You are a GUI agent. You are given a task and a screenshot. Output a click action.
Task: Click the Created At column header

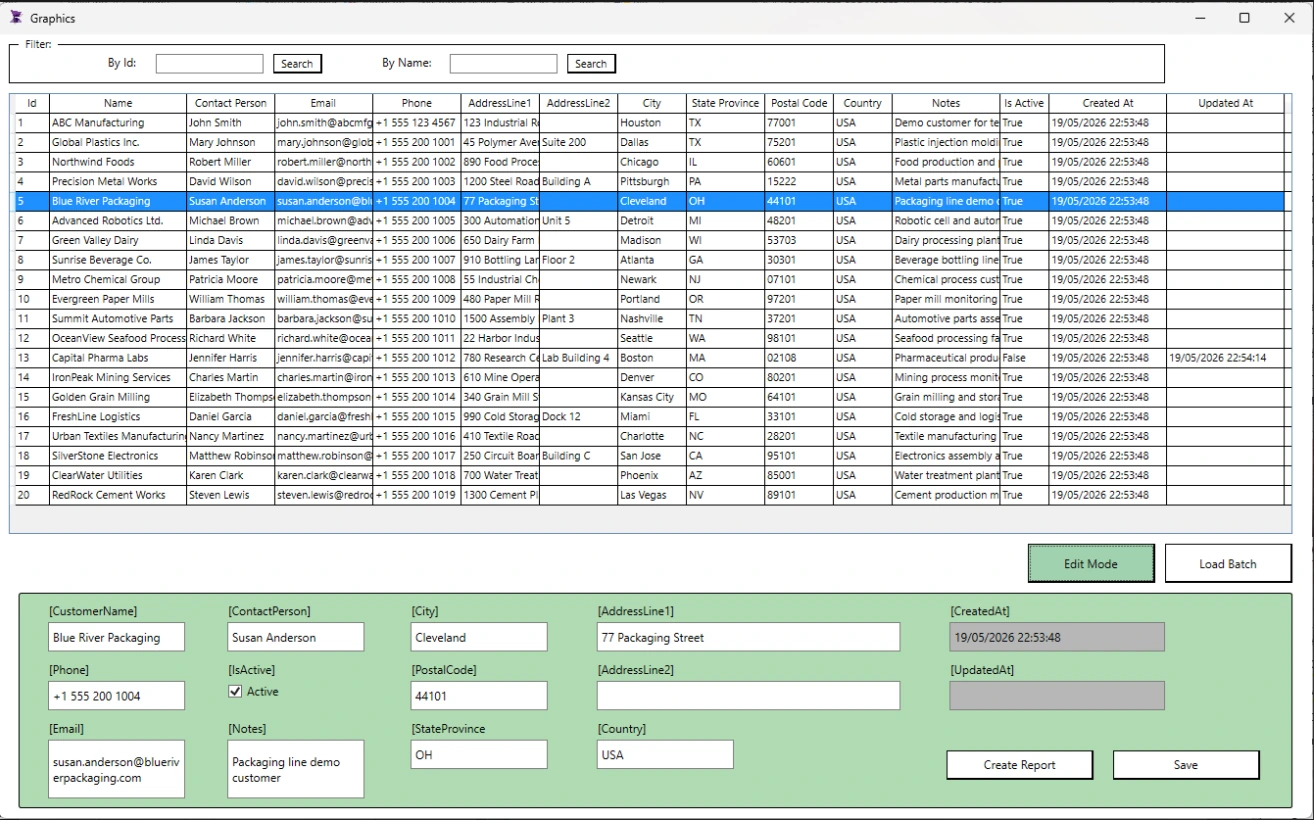1107,103
